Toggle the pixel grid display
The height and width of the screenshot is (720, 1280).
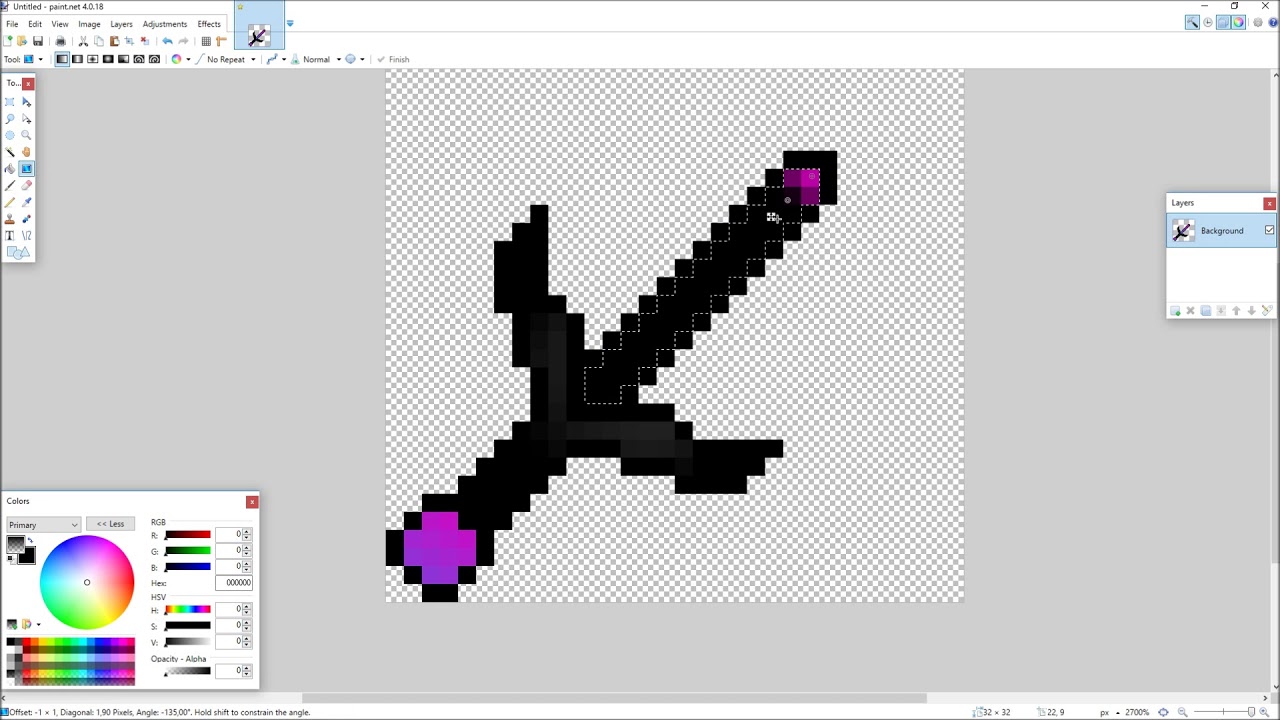206,41
